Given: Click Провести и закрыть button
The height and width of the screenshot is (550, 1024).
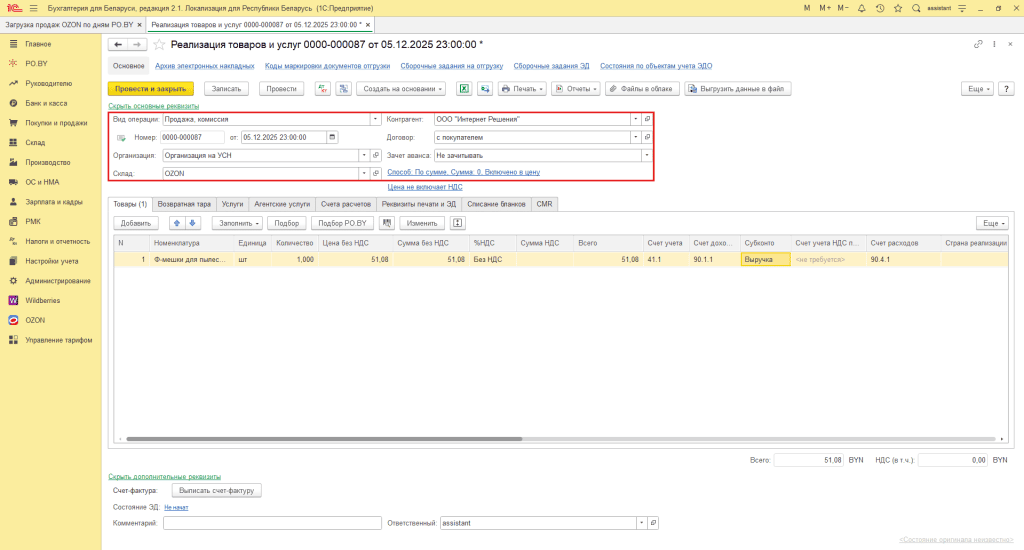Looking at the screenshot, I should point(151,89).
